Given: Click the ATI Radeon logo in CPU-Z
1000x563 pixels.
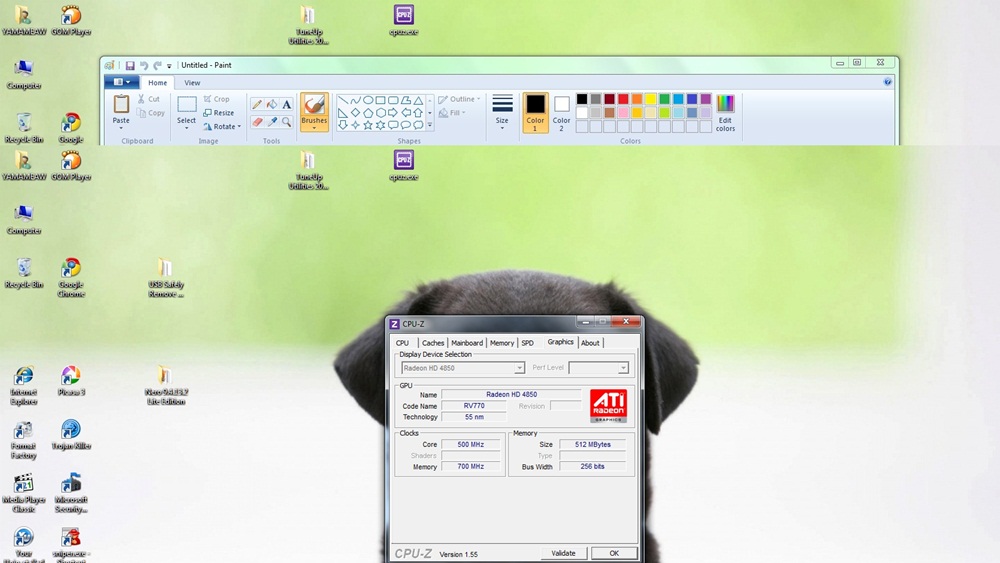Looking at the screenshot, I should tap(608, 406).
